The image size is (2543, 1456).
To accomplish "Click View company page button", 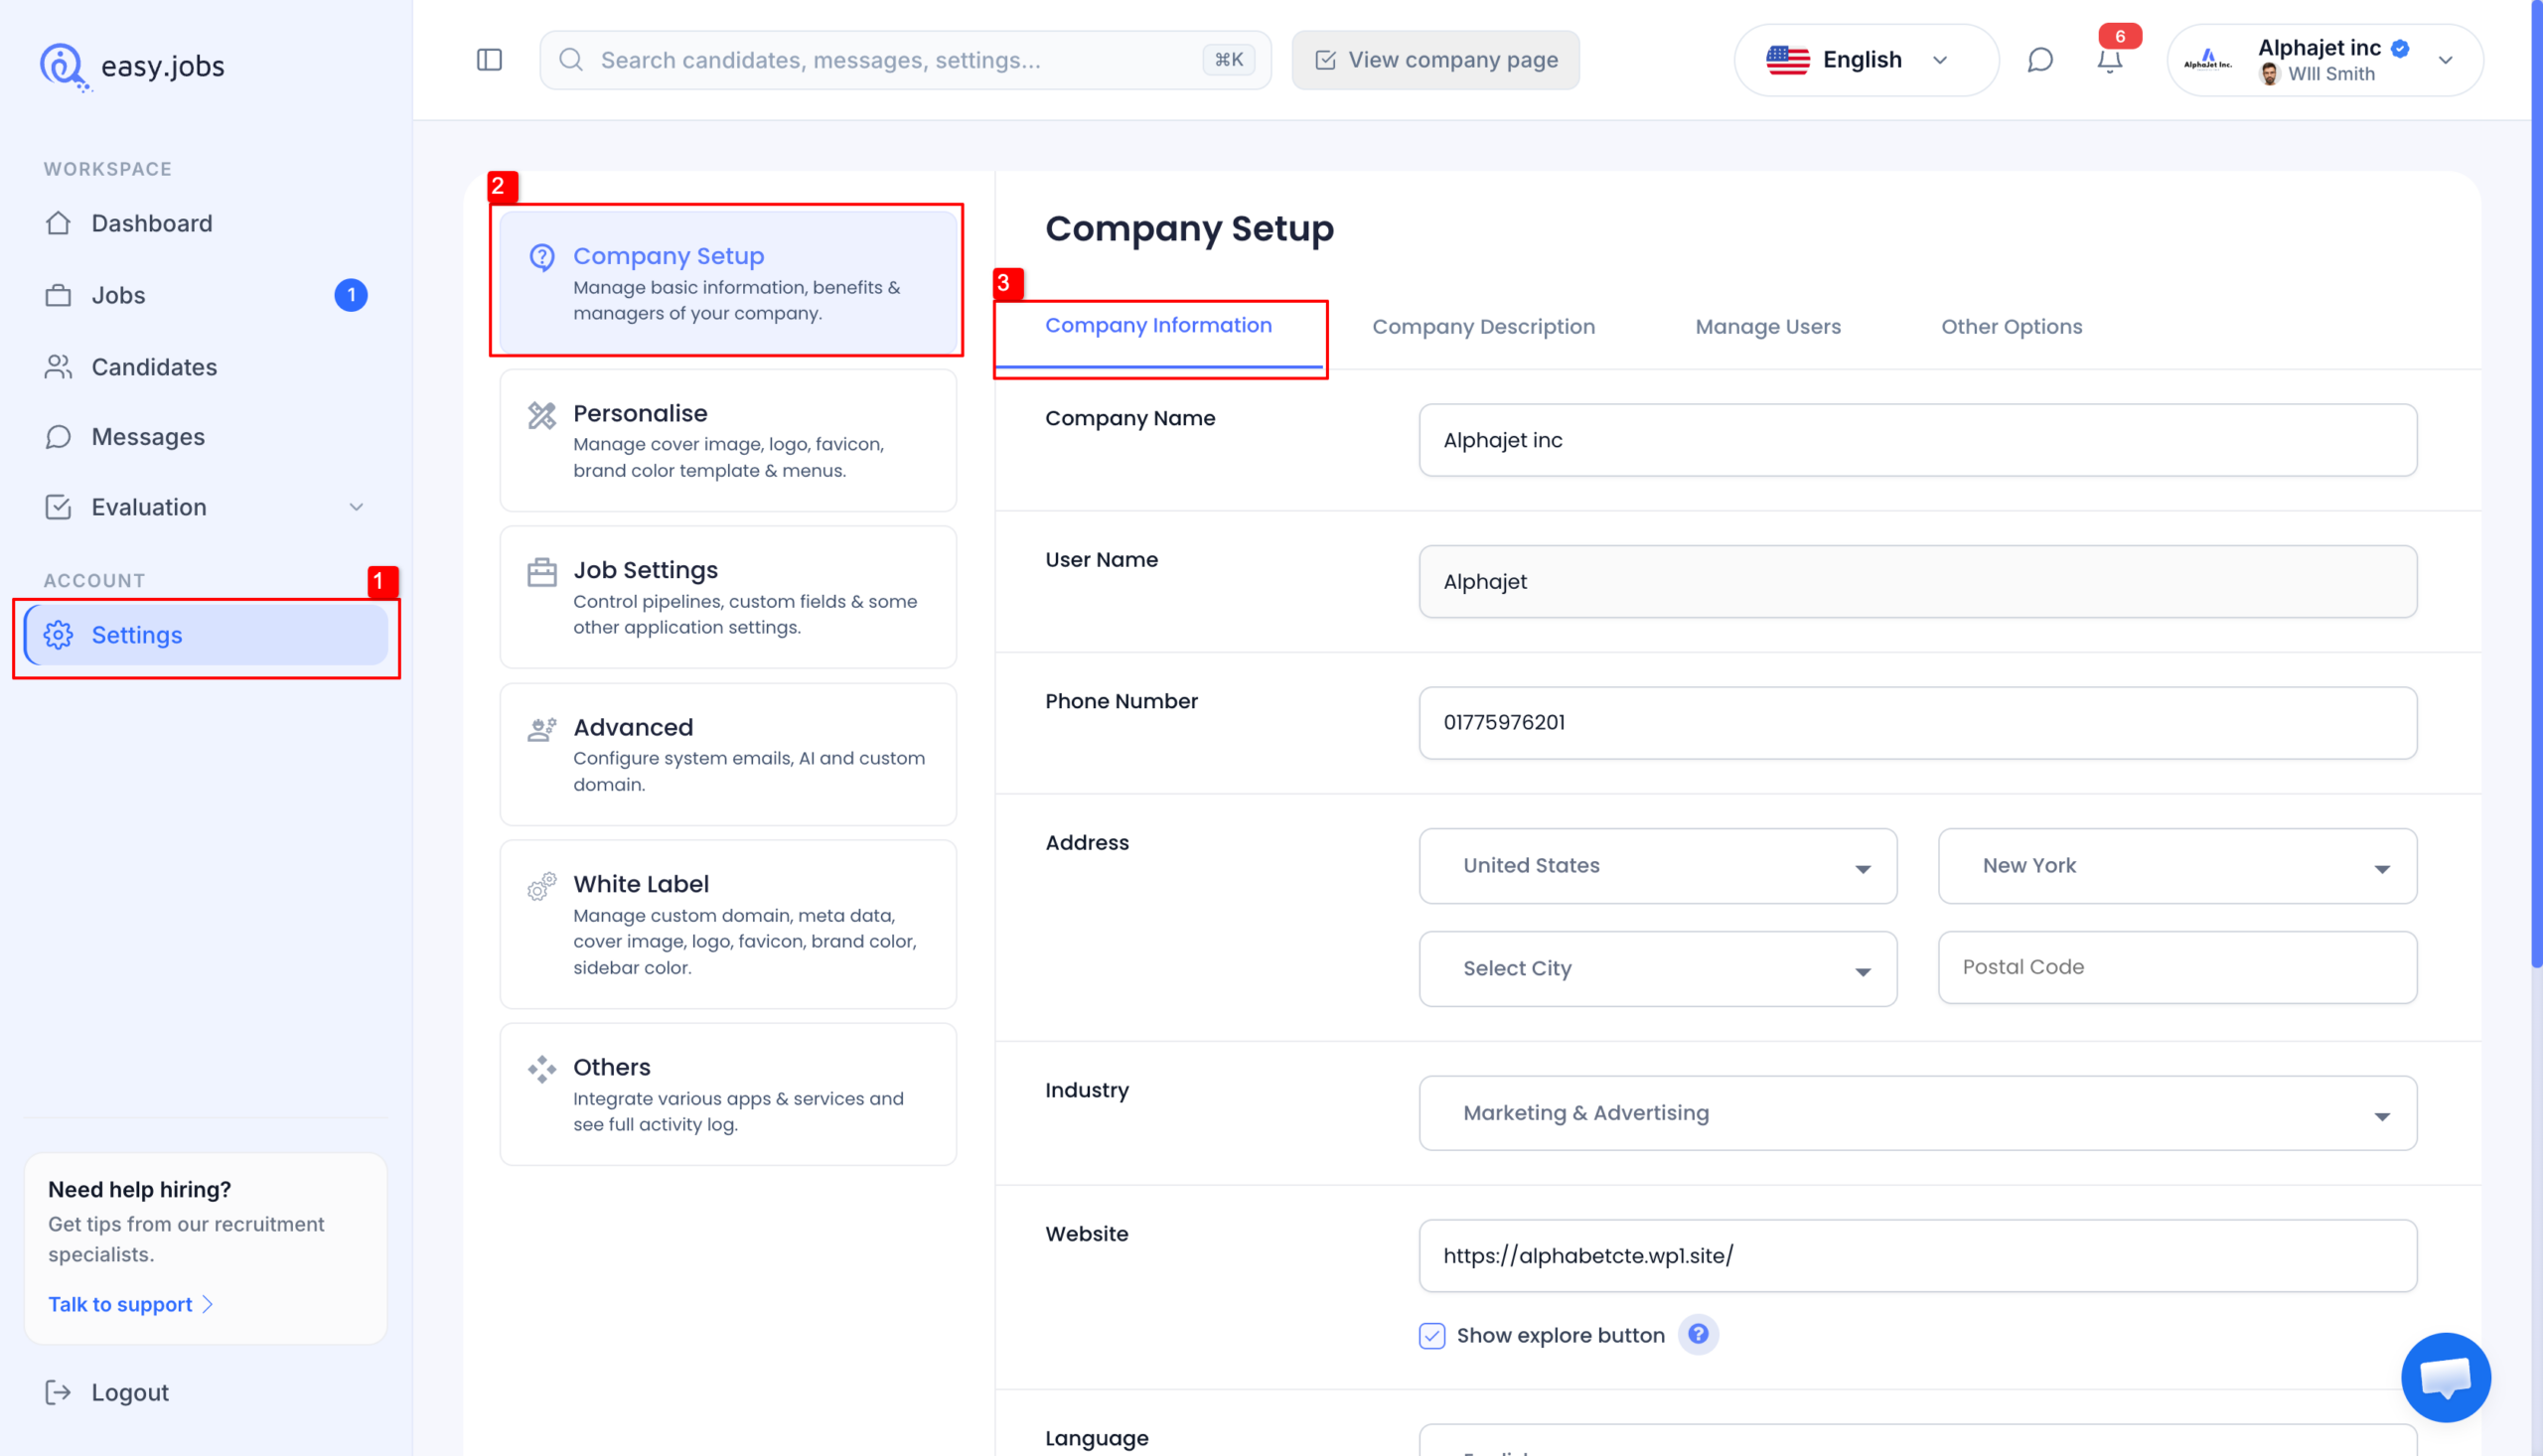I will (x=1435, y=60).
